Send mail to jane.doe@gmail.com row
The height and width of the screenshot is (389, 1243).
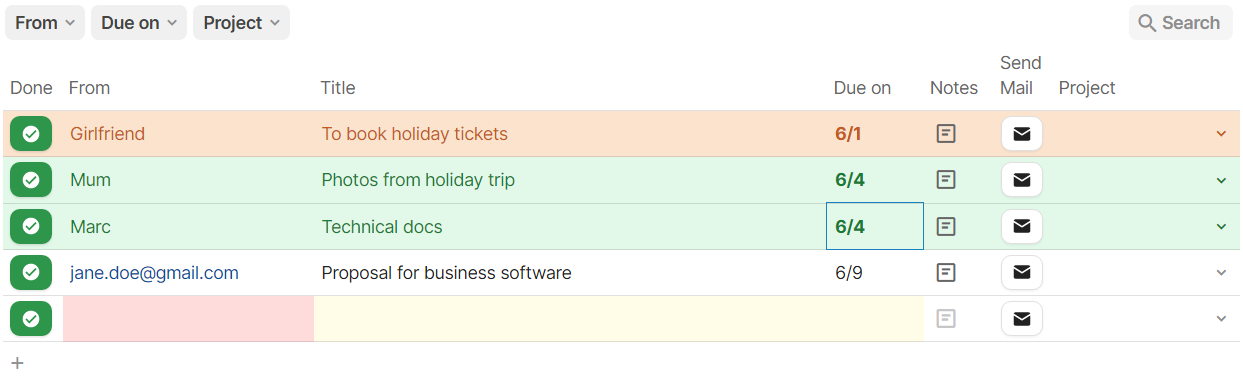pyautogui.click(x=1021, y=272)
